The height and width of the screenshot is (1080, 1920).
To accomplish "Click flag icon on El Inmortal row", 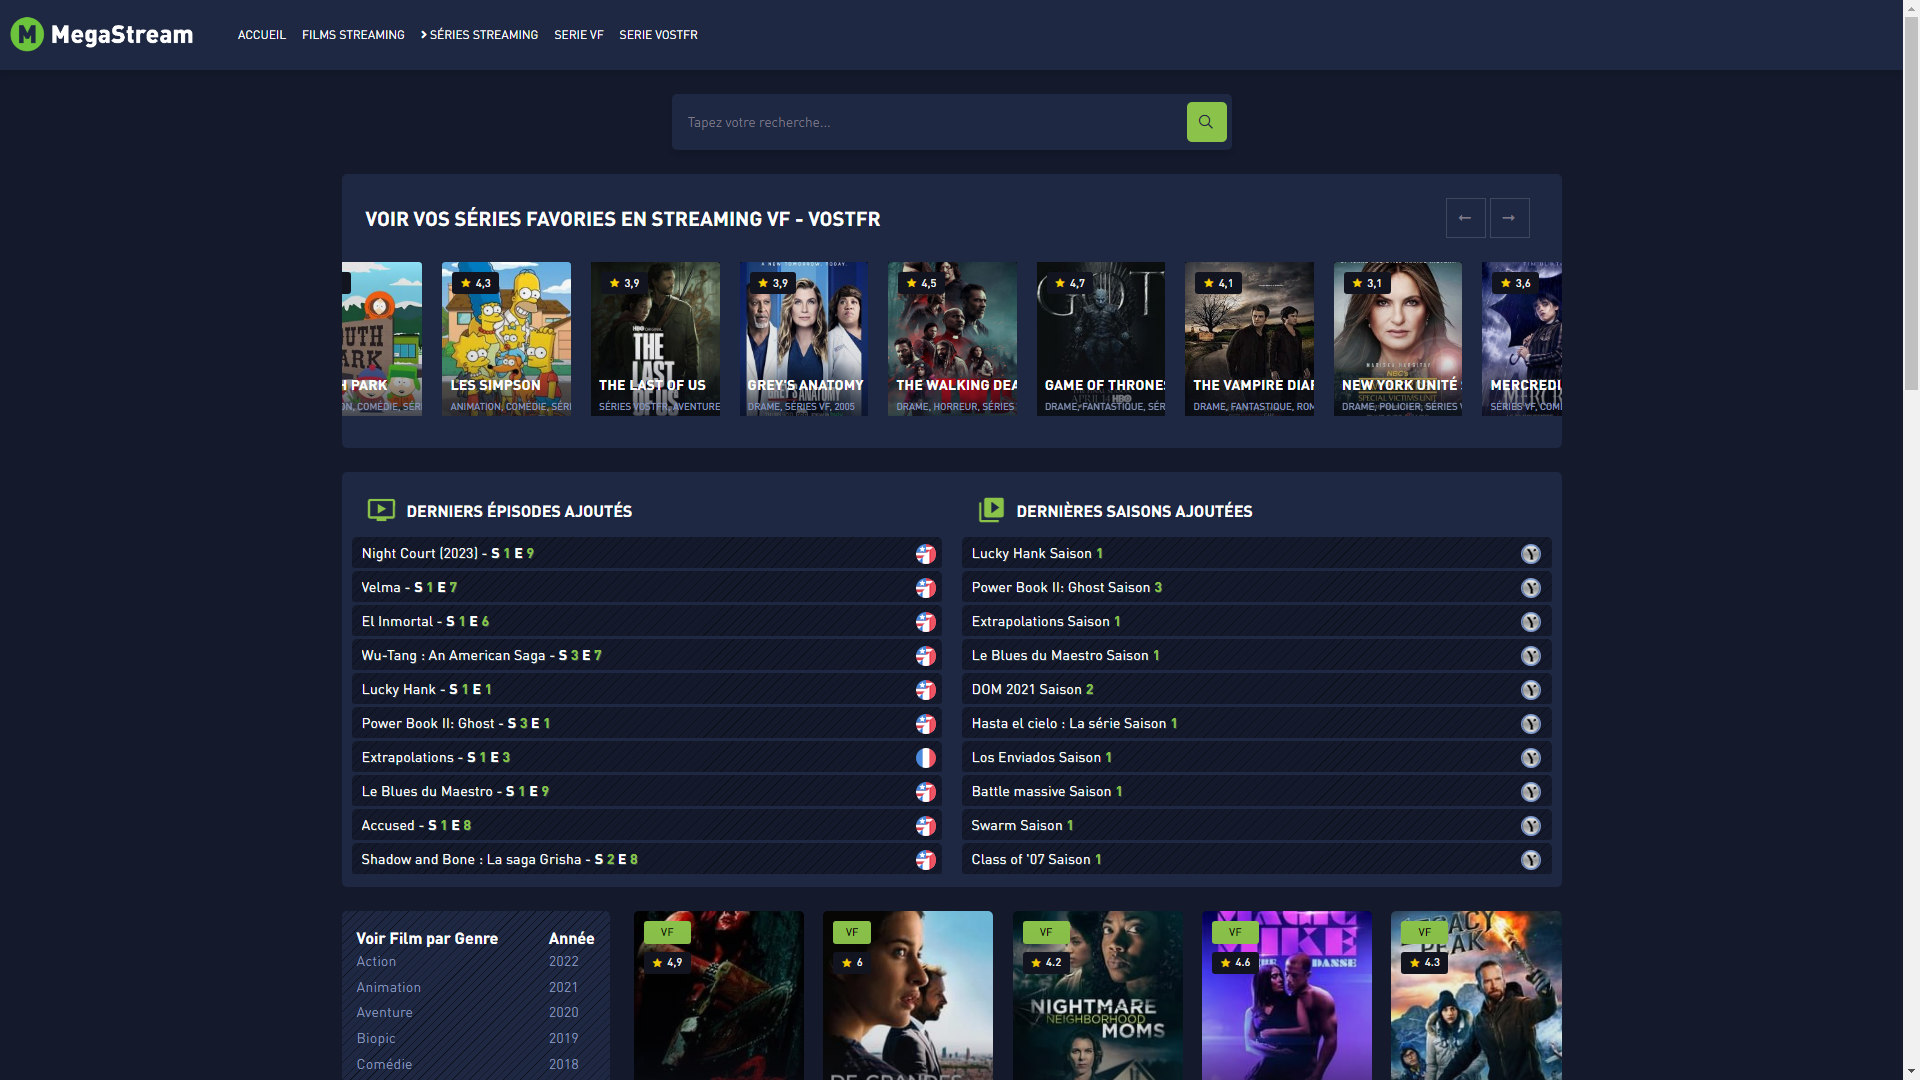I will [926, 622].
